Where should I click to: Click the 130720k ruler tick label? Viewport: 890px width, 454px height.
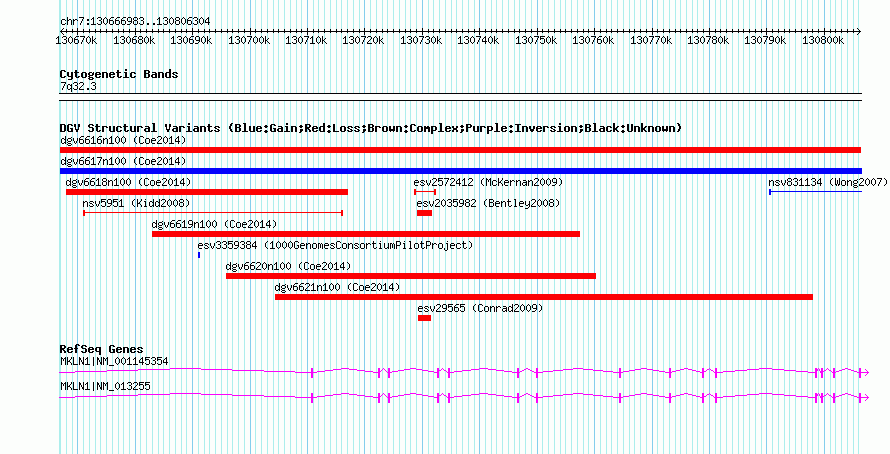coord(364,40)
